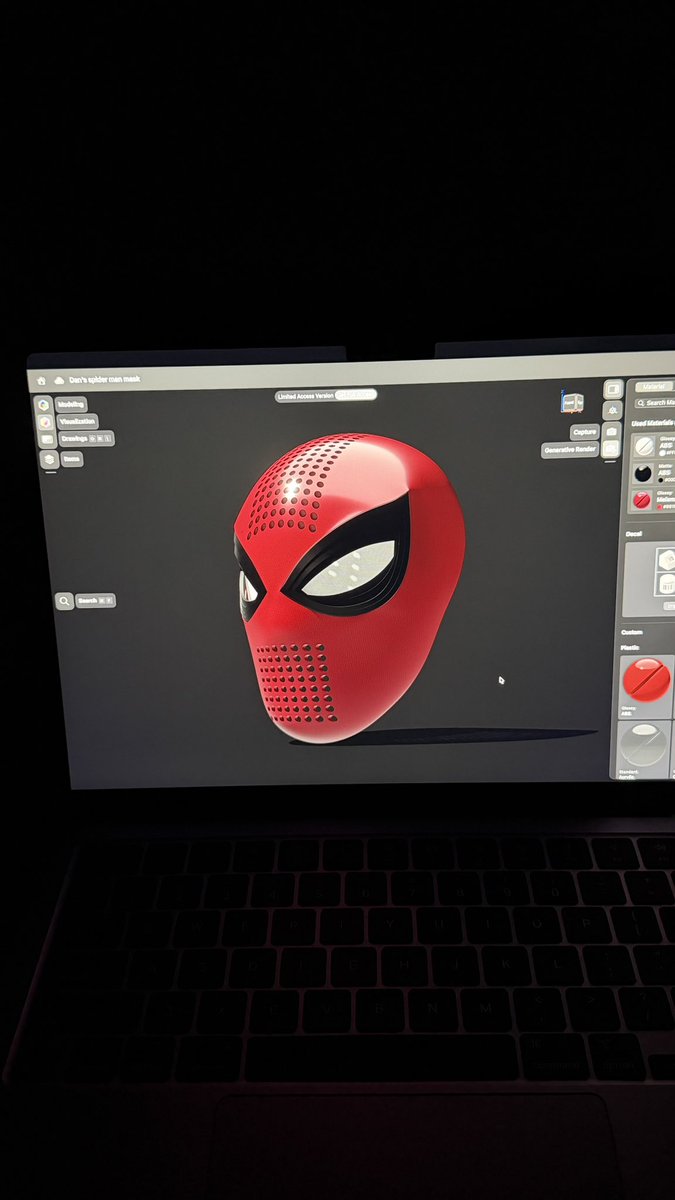Click the Capture camera icon
The image size is (675, 1200).
pos(611,431)
